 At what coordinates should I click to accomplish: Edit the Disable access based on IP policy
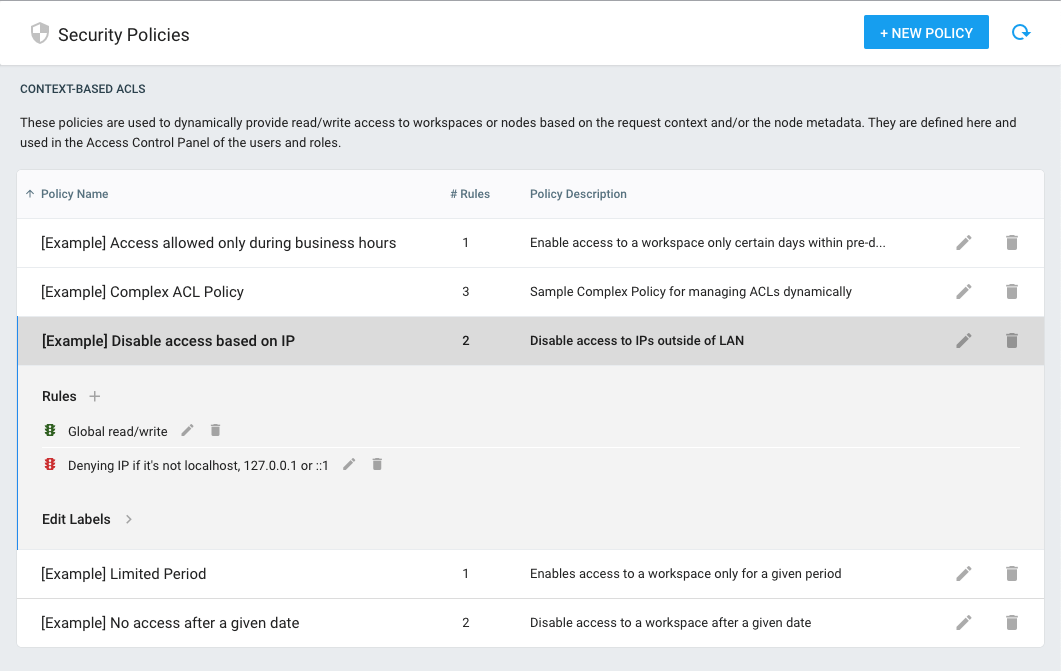coord(964,341)
